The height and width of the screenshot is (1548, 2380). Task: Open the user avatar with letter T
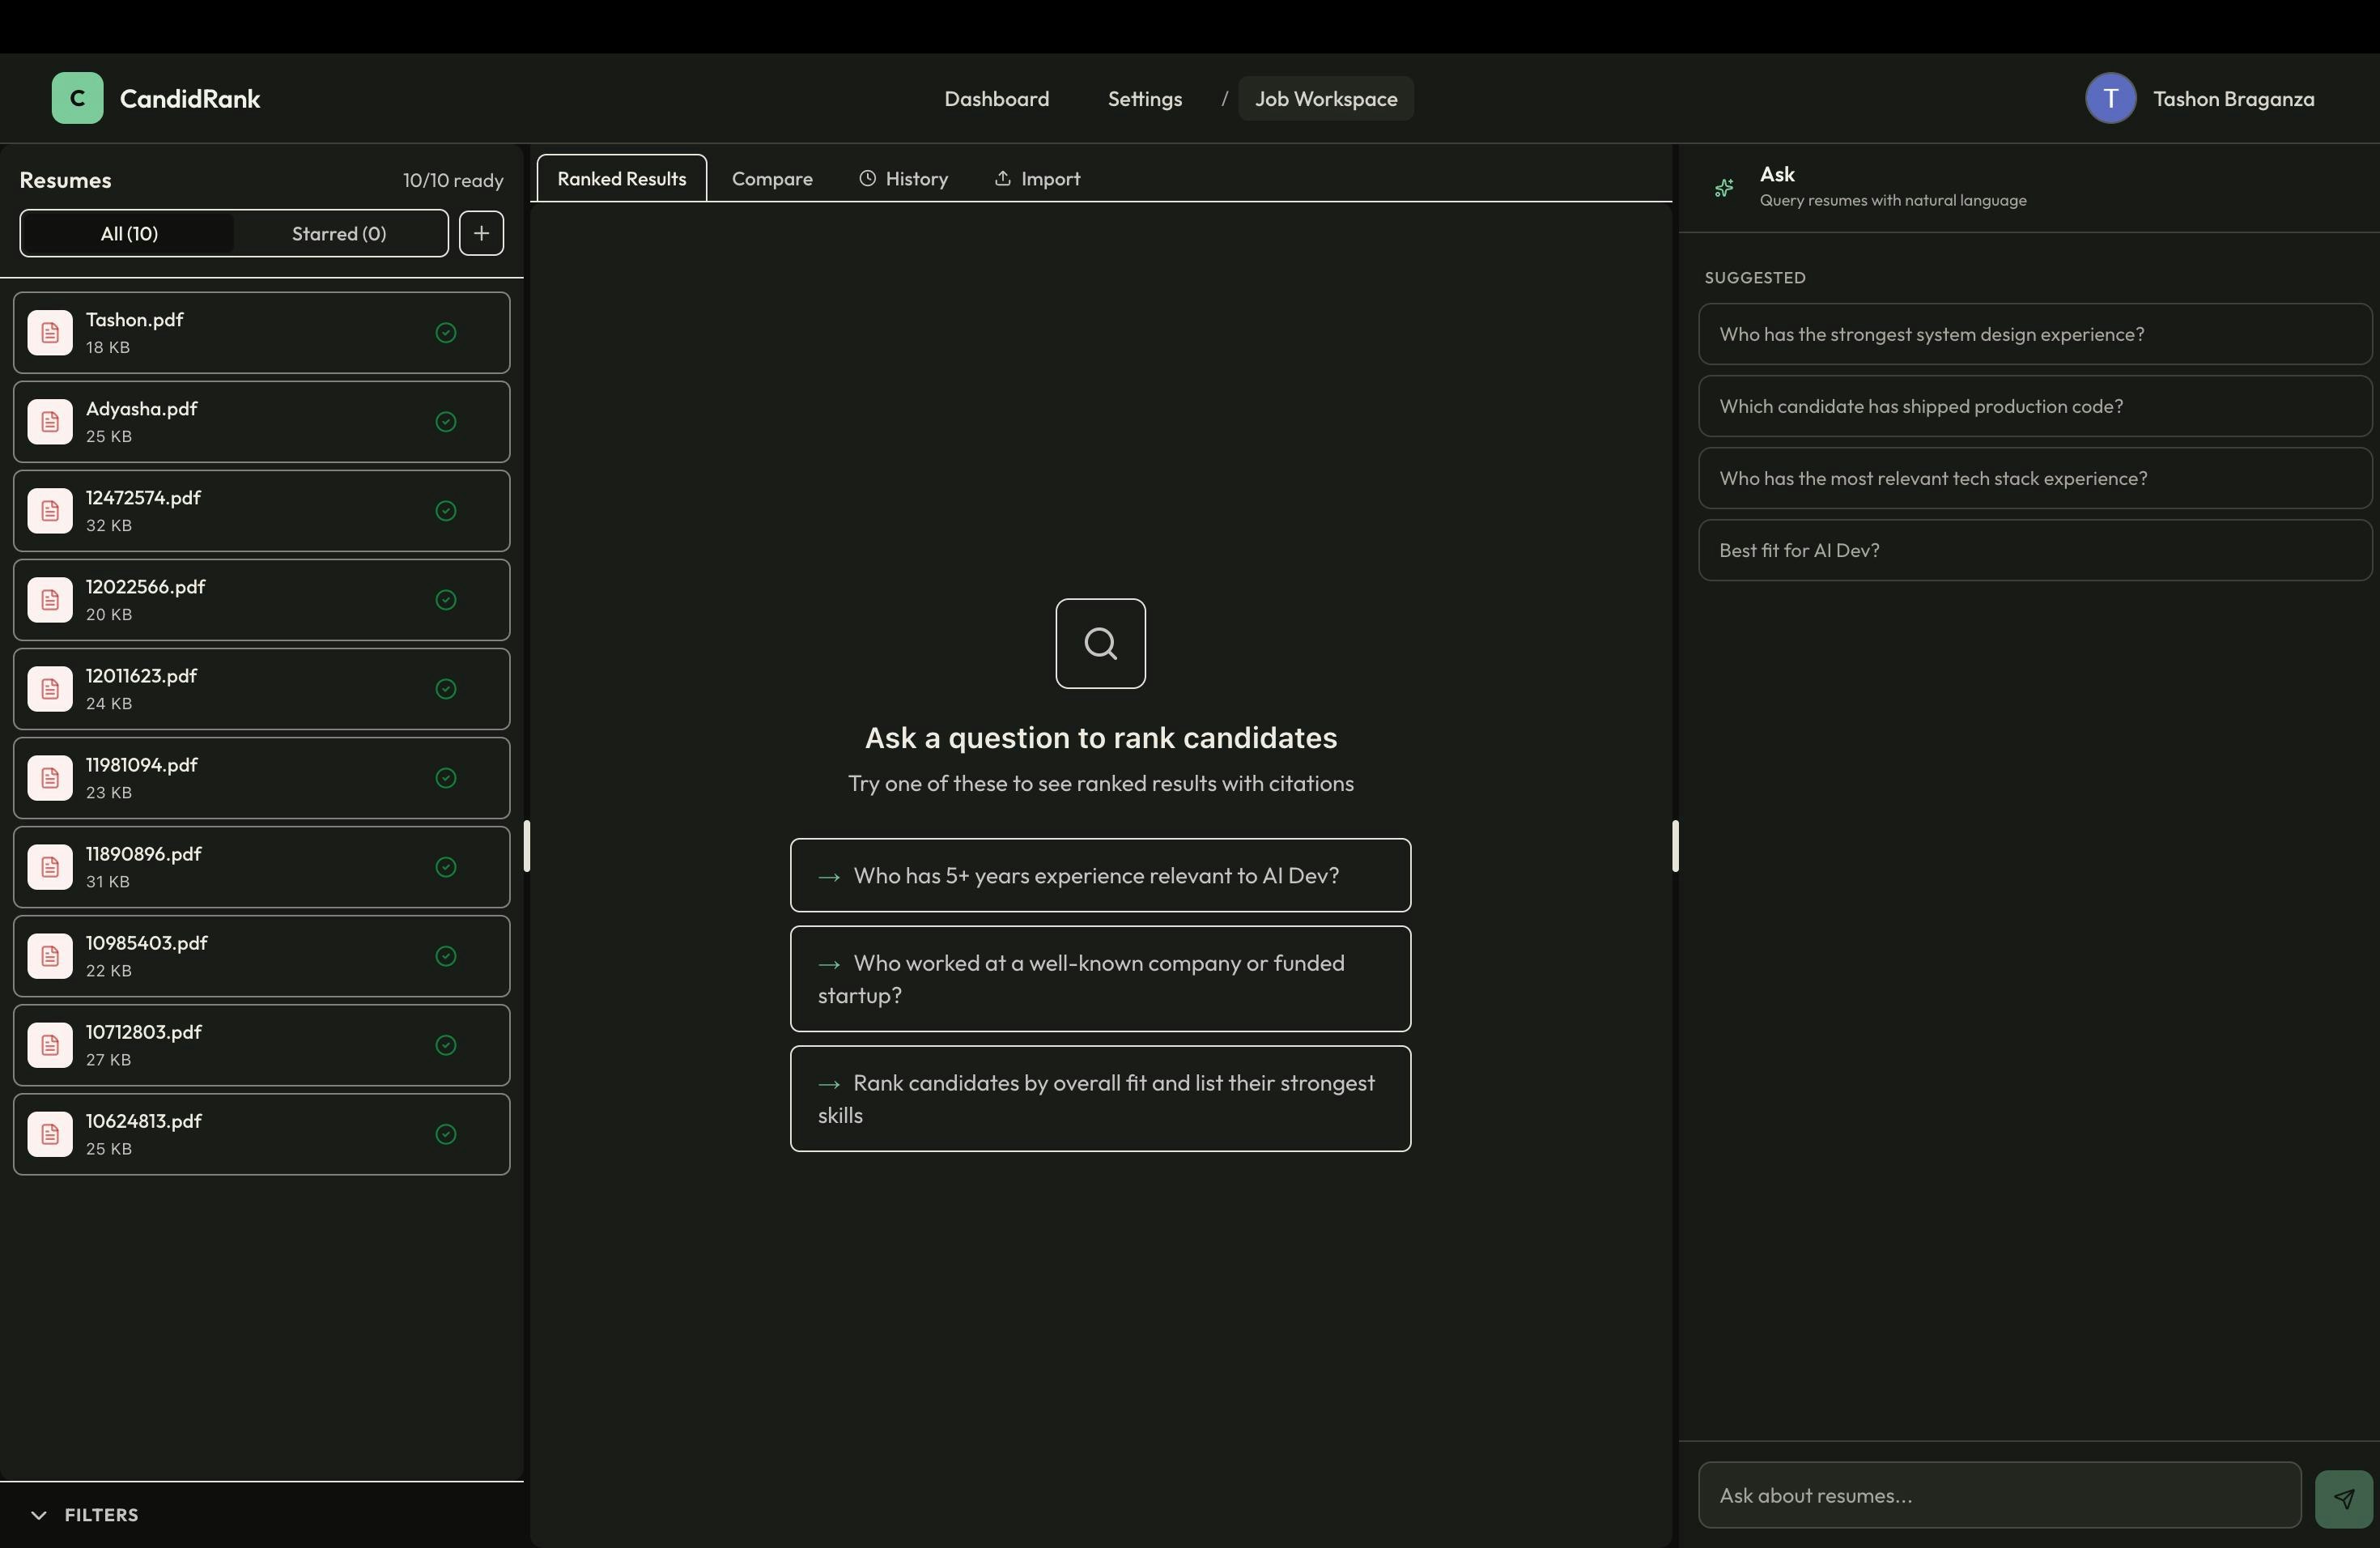2110,98
